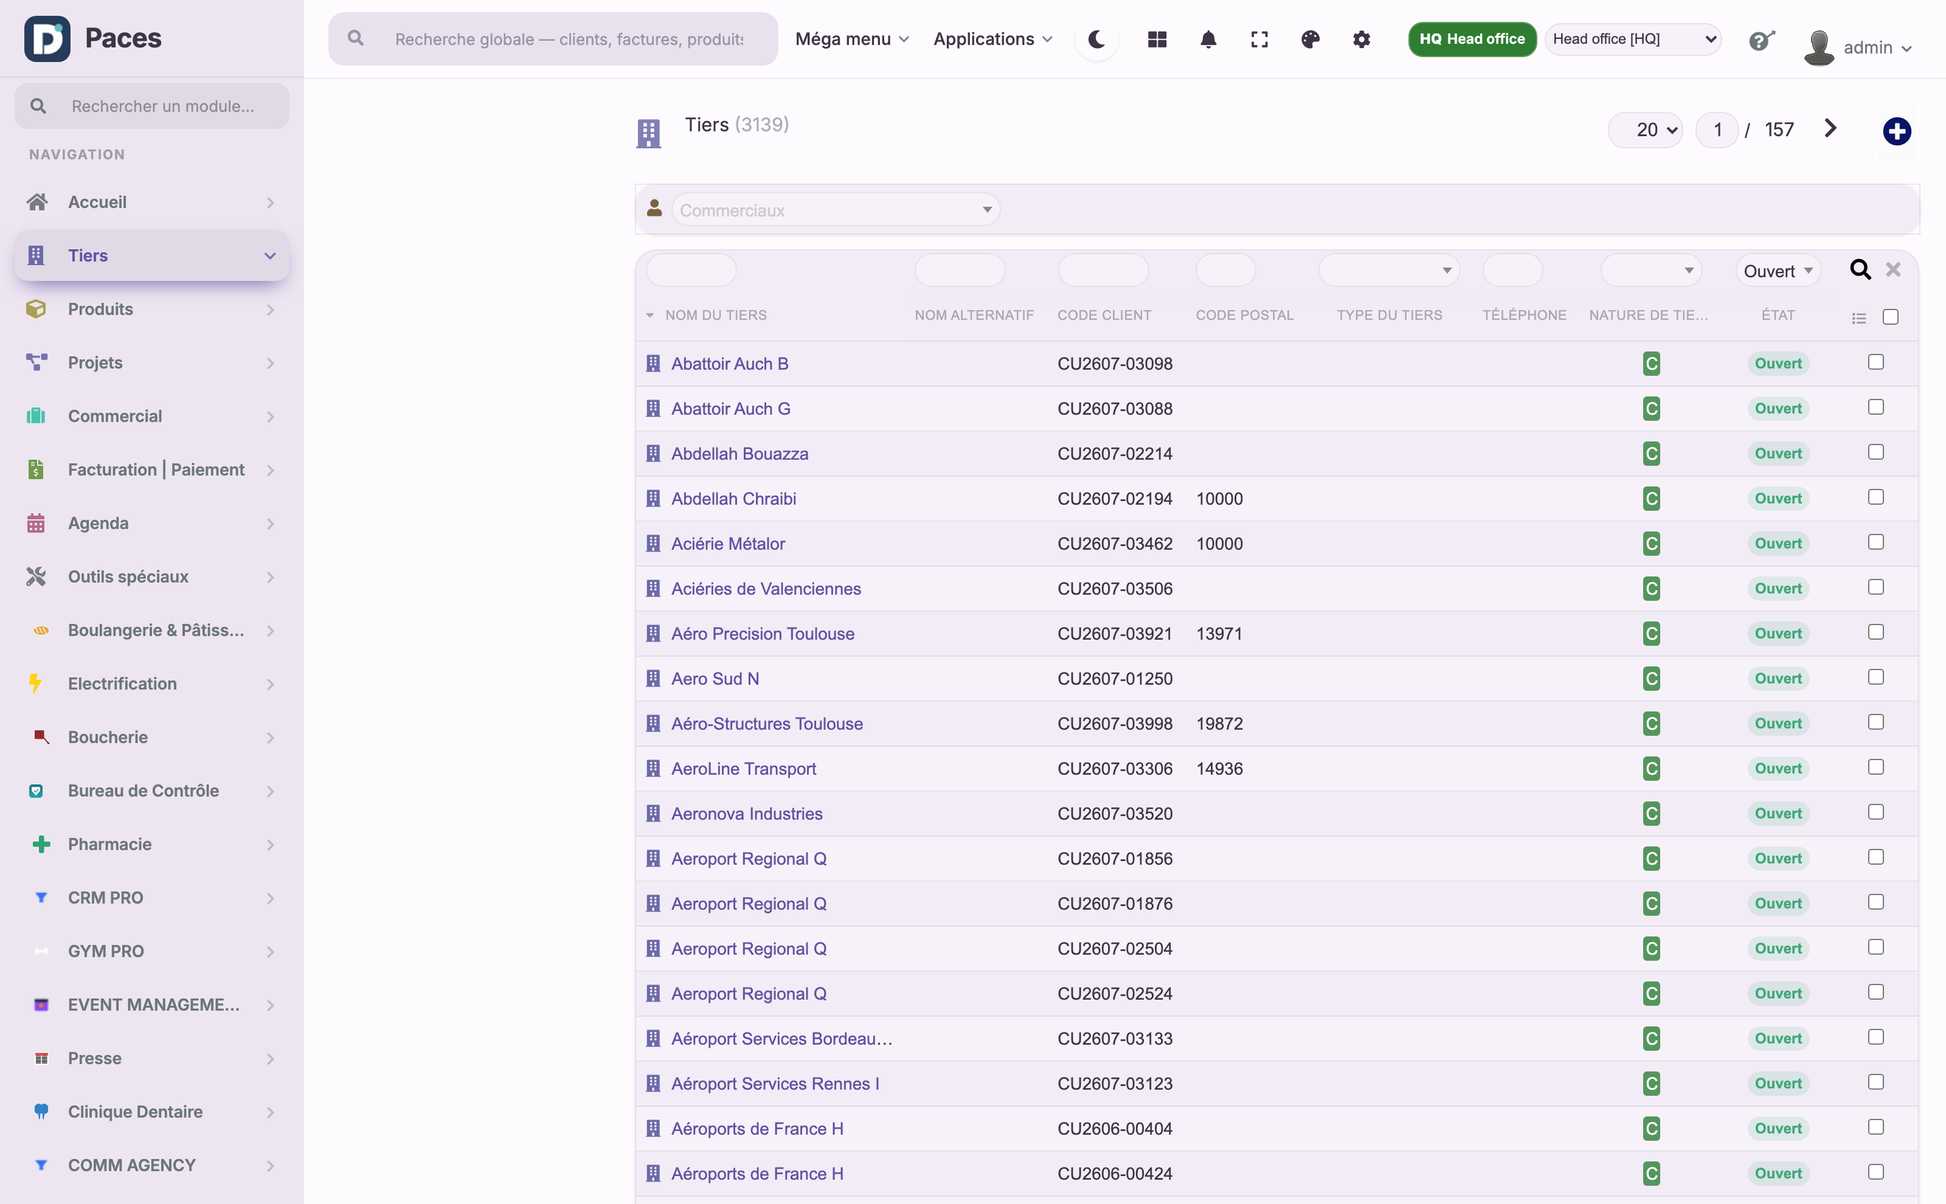Click the HQ Head office green badge
Image resolution: width=1946 pixels, height=1204 pixels.
point(1472,39)
